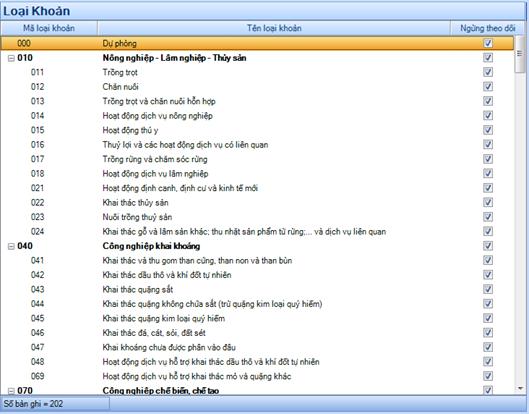The image size is (529, 414).
Task: Toggle checkbox on Trồng trọt row
Action: coord(488,72)
